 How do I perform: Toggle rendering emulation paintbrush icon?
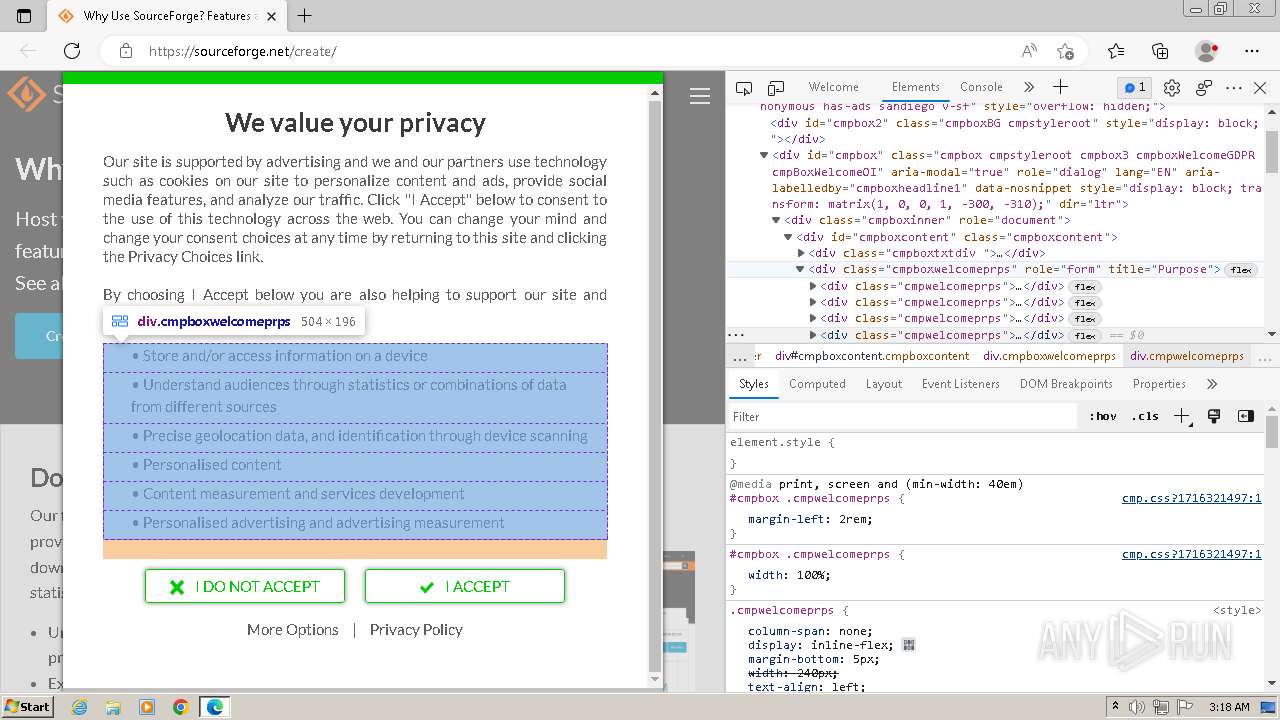[x=1214, y=416]
